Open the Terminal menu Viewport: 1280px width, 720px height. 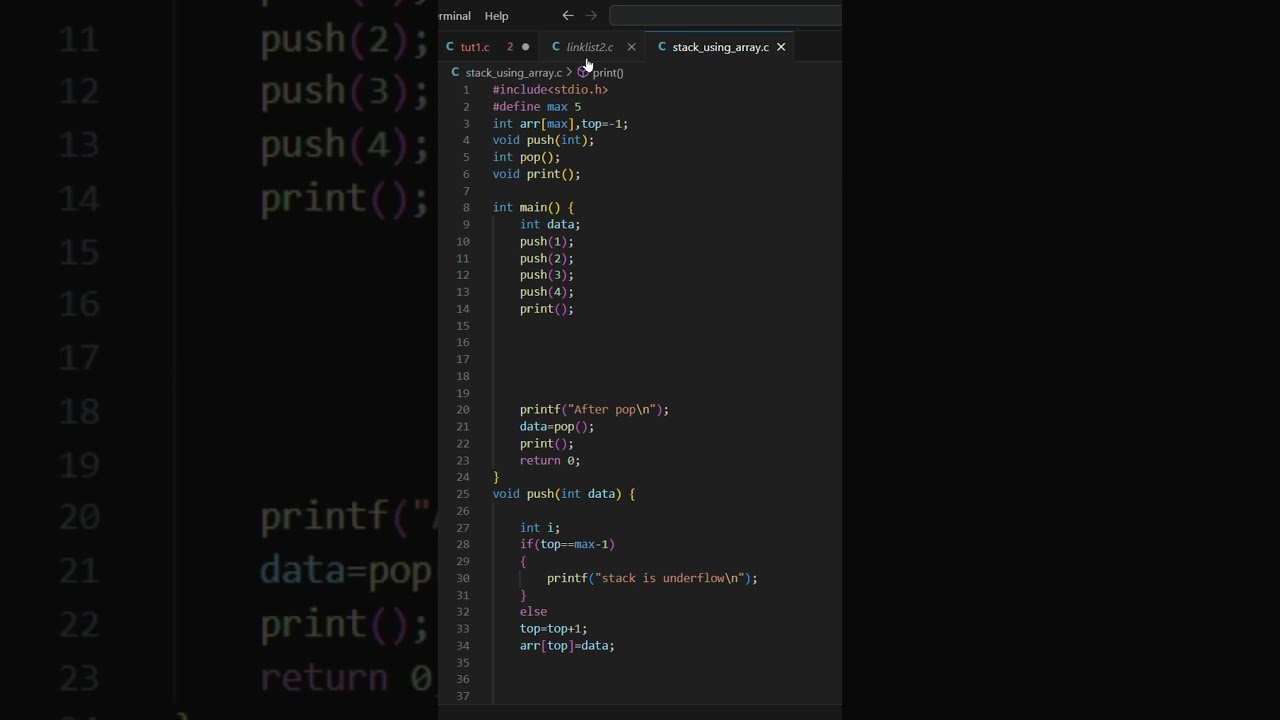[455, 16]
